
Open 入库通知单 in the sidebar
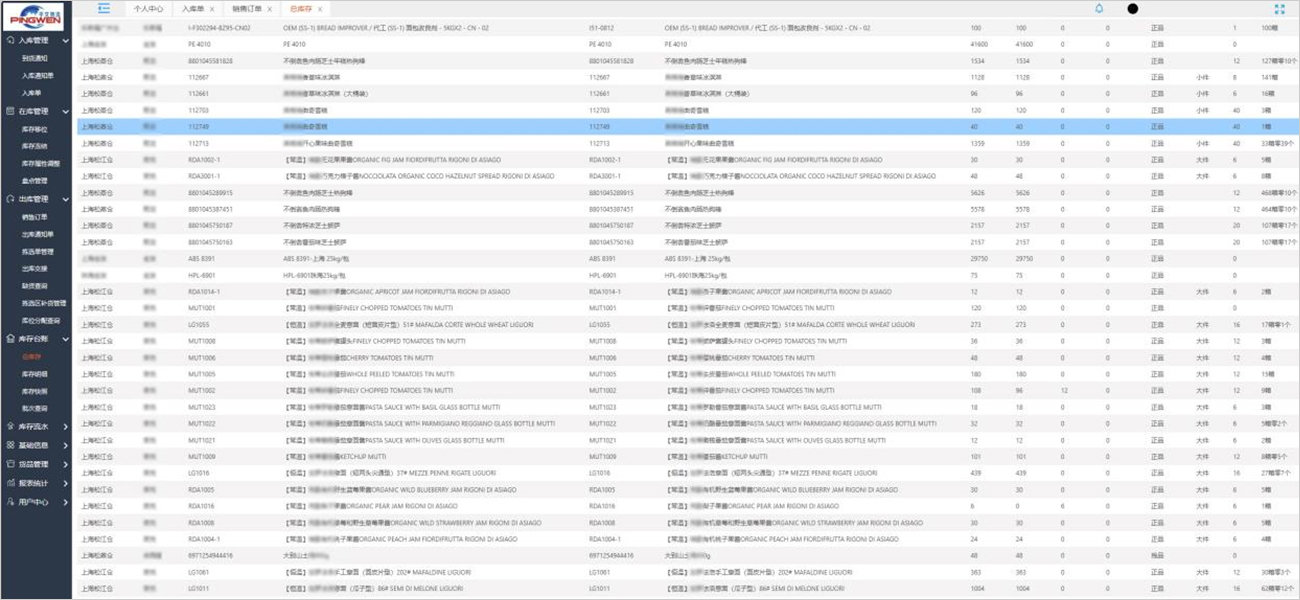click(x=38, y=75)
